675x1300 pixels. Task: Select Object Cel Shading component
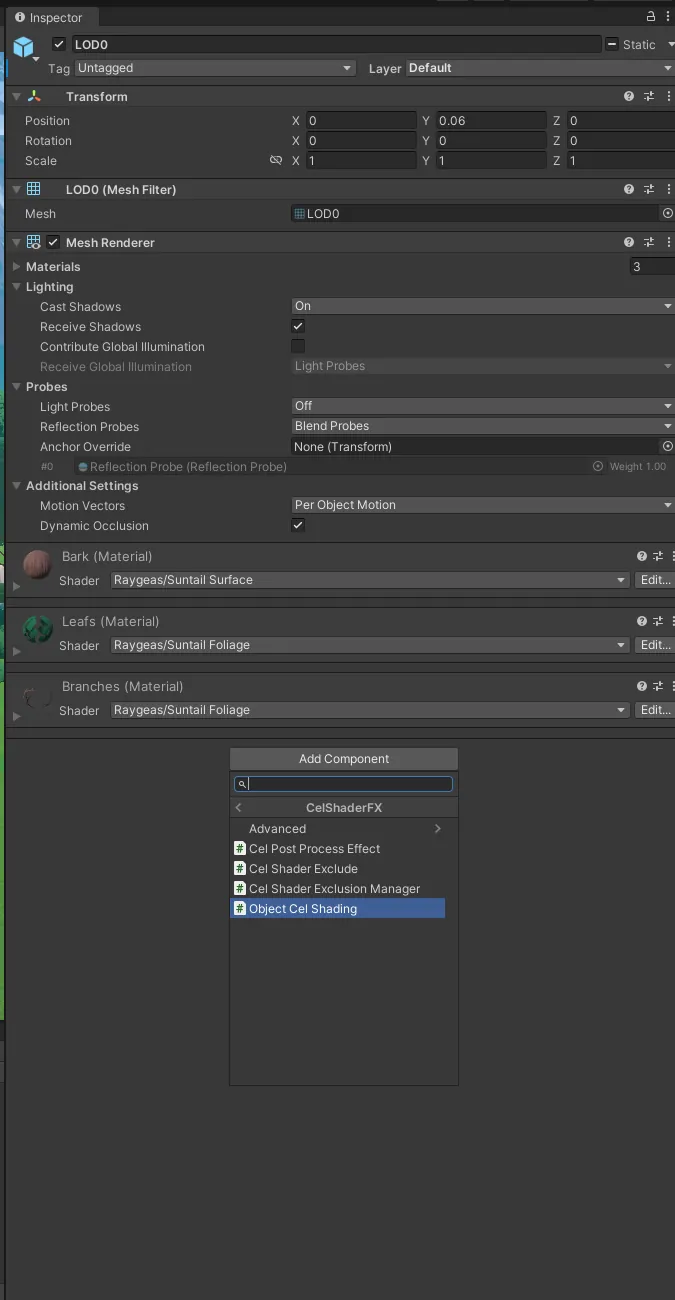338,908
